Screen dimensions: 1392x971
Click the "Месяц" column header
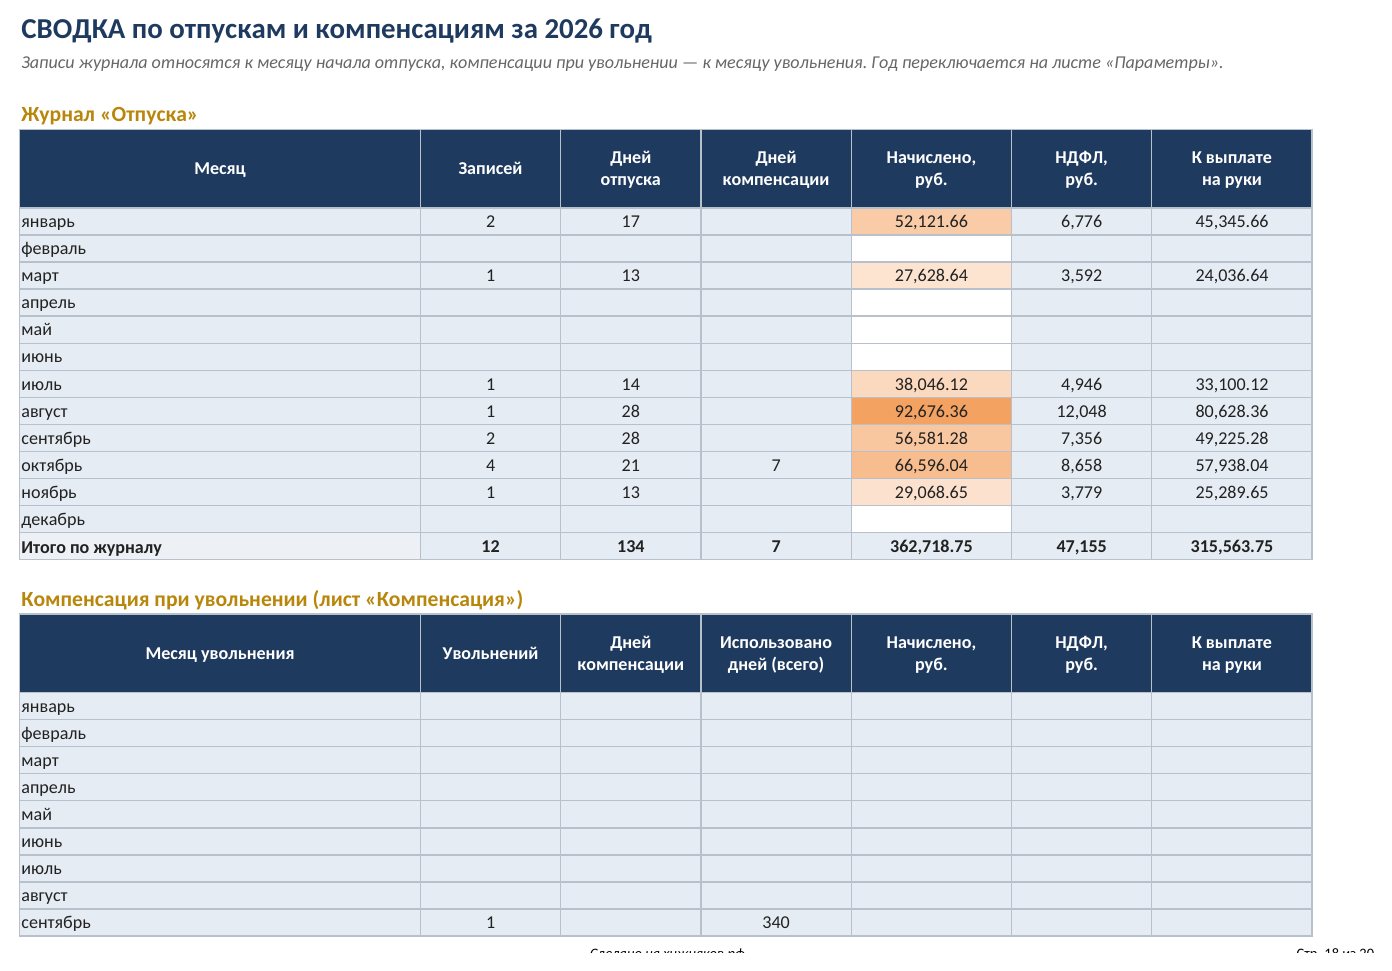[220, 168]
